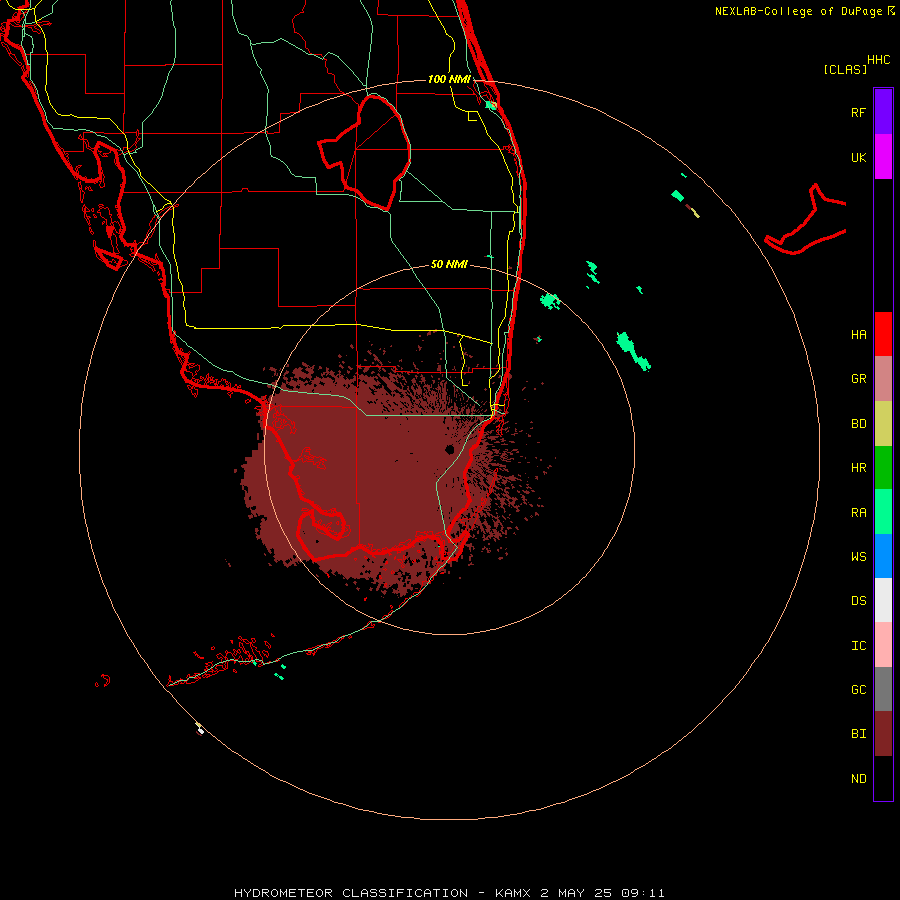Click the RF purple legend swatch
This screenshot has height=900, width=900.
click(x=883, y=112)
